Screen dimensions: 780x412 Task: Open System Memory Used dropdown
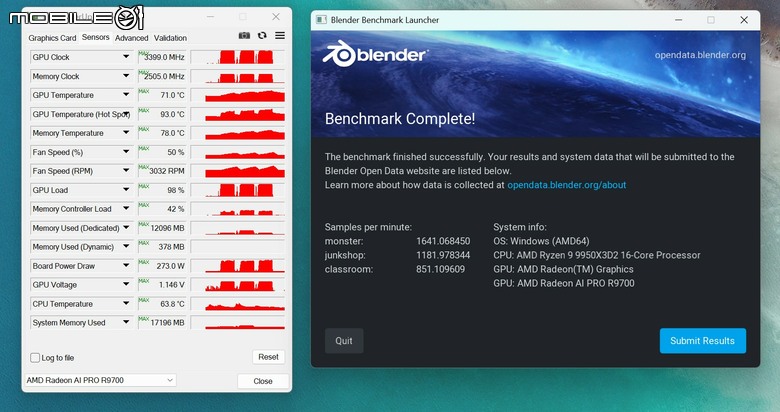(126, 322)
